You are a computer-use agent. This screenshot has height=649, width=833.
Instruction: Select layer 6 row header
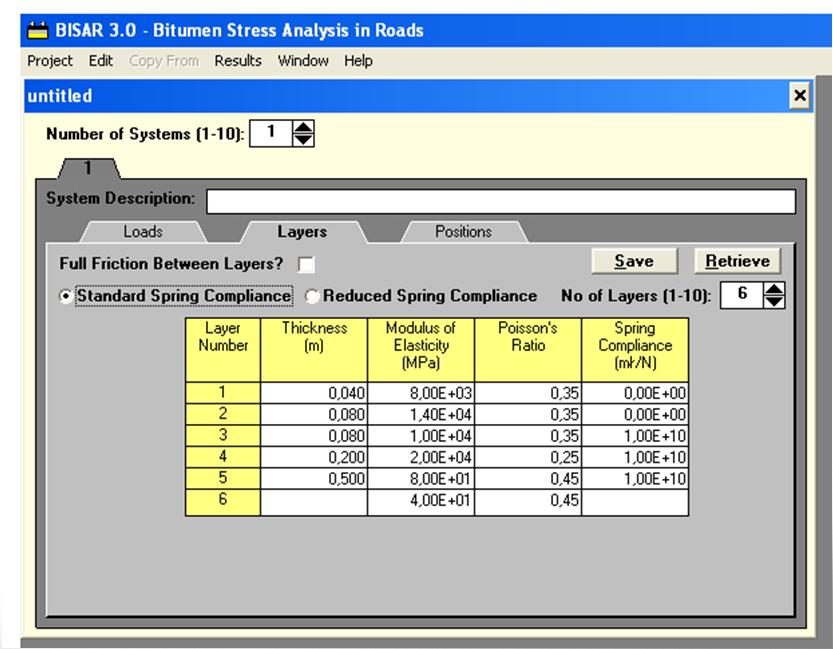point(223,502)
